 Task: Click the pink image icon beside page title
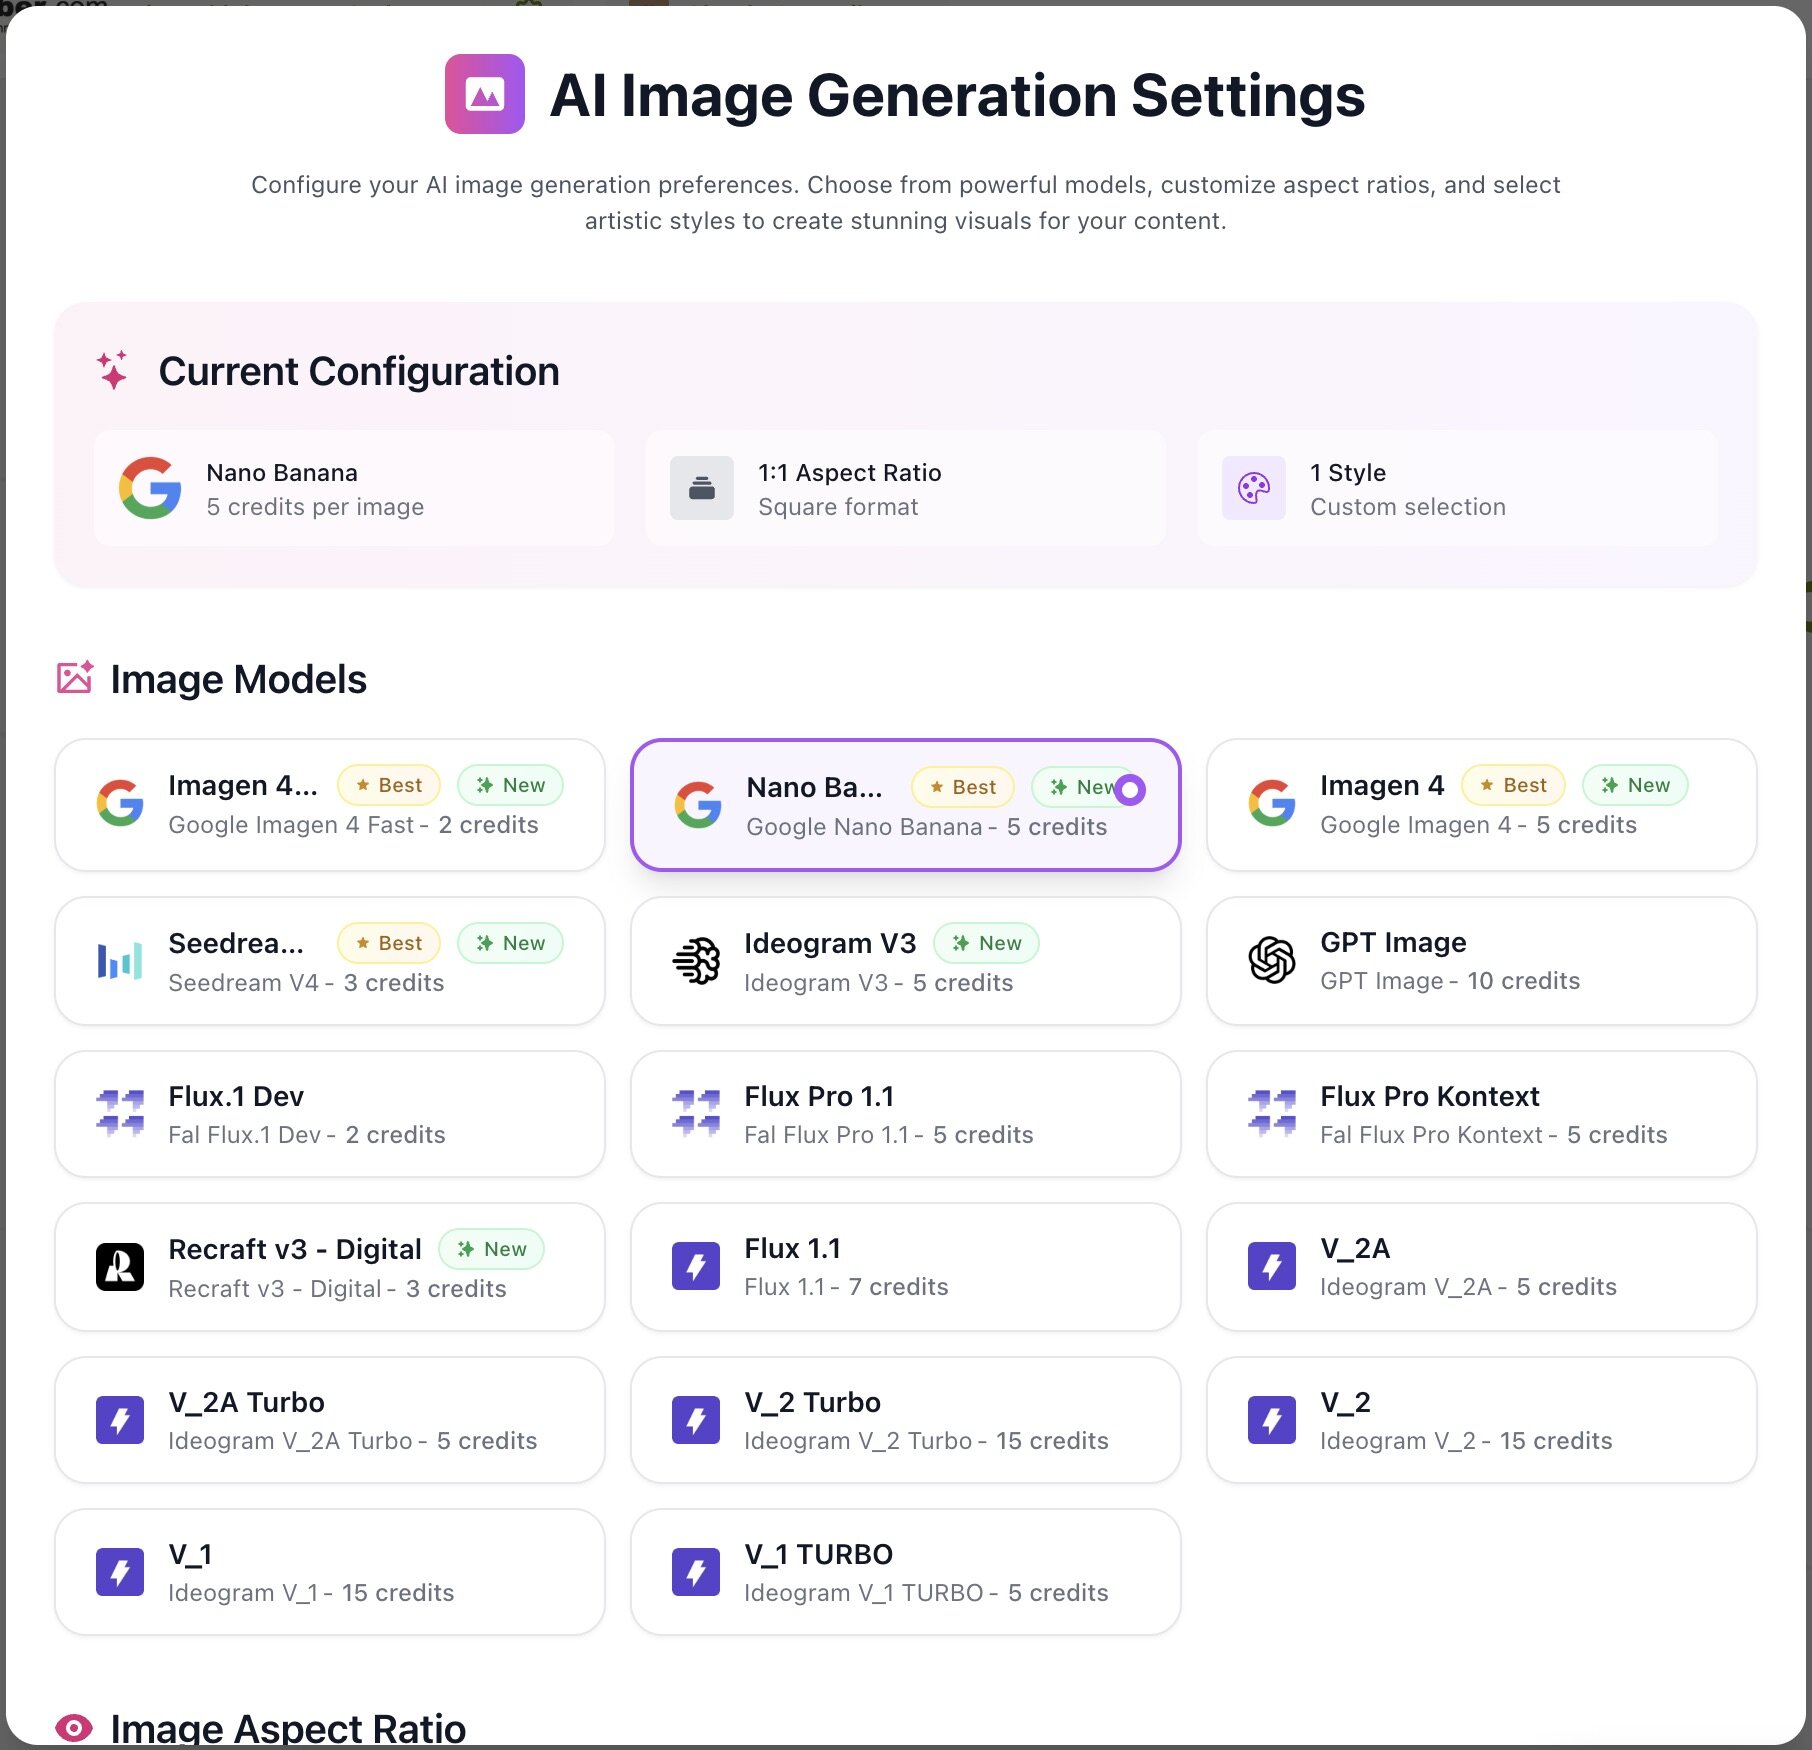coord(485,94)
